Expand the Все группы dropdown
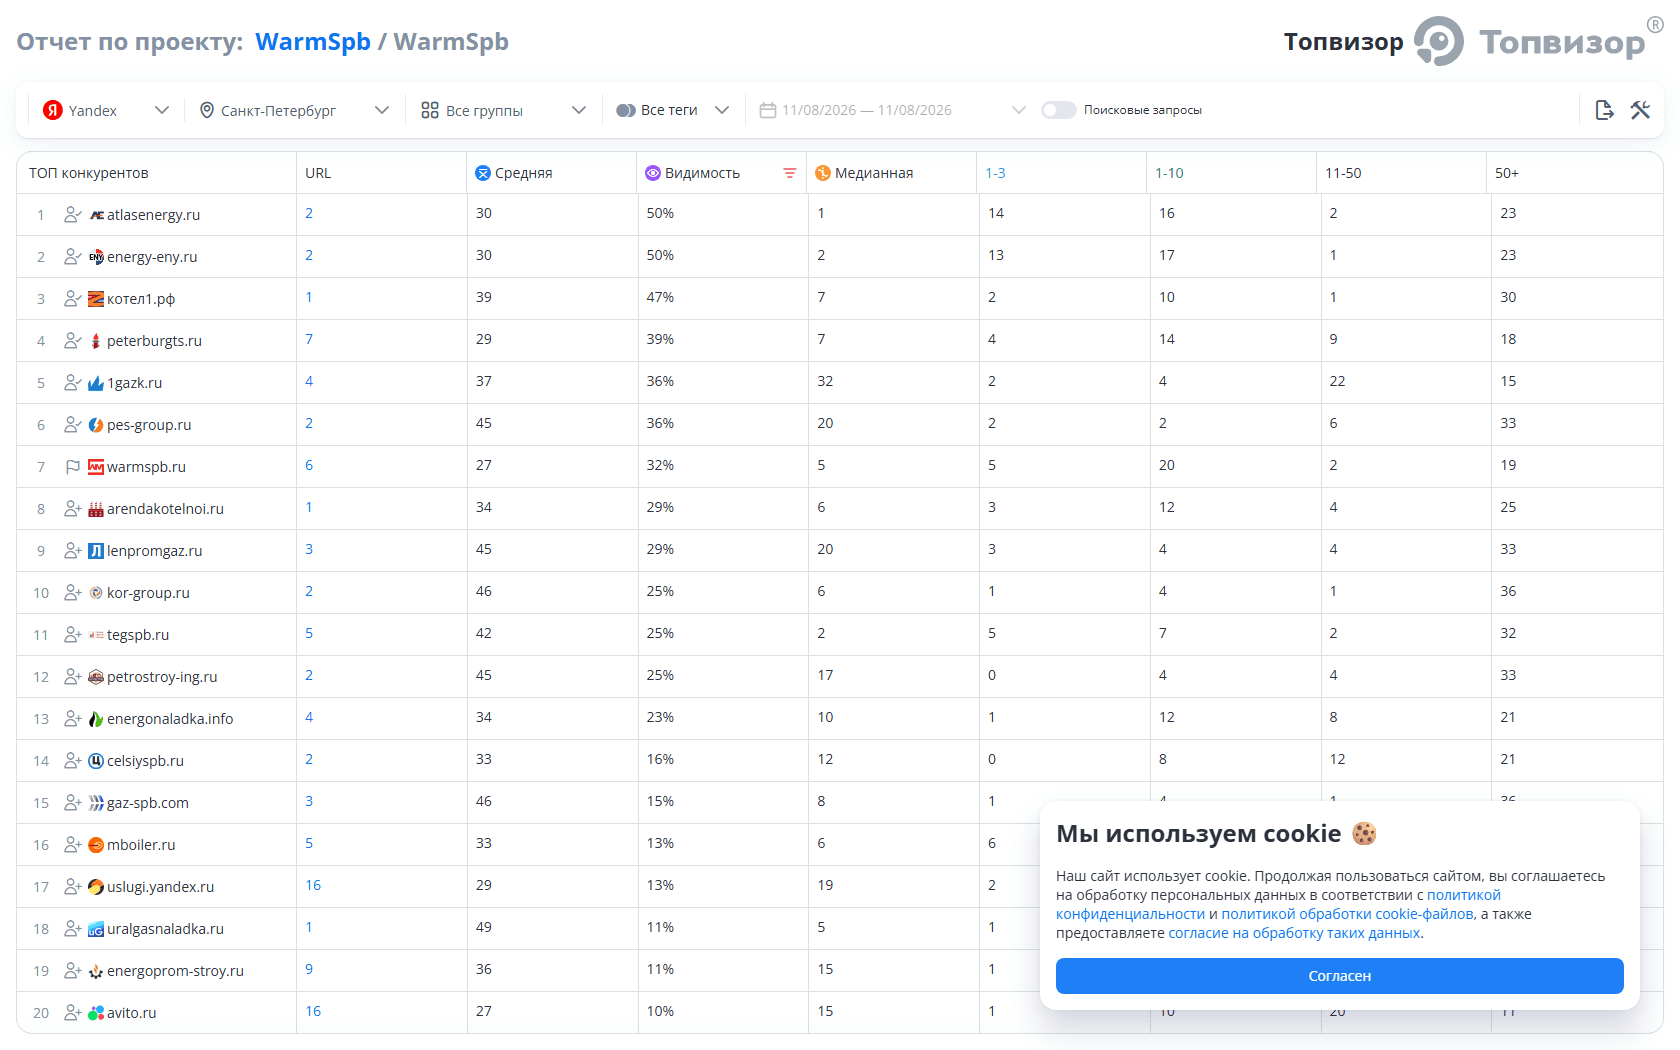Viewport: 1680px width, 1050px height. pos(503,110)
